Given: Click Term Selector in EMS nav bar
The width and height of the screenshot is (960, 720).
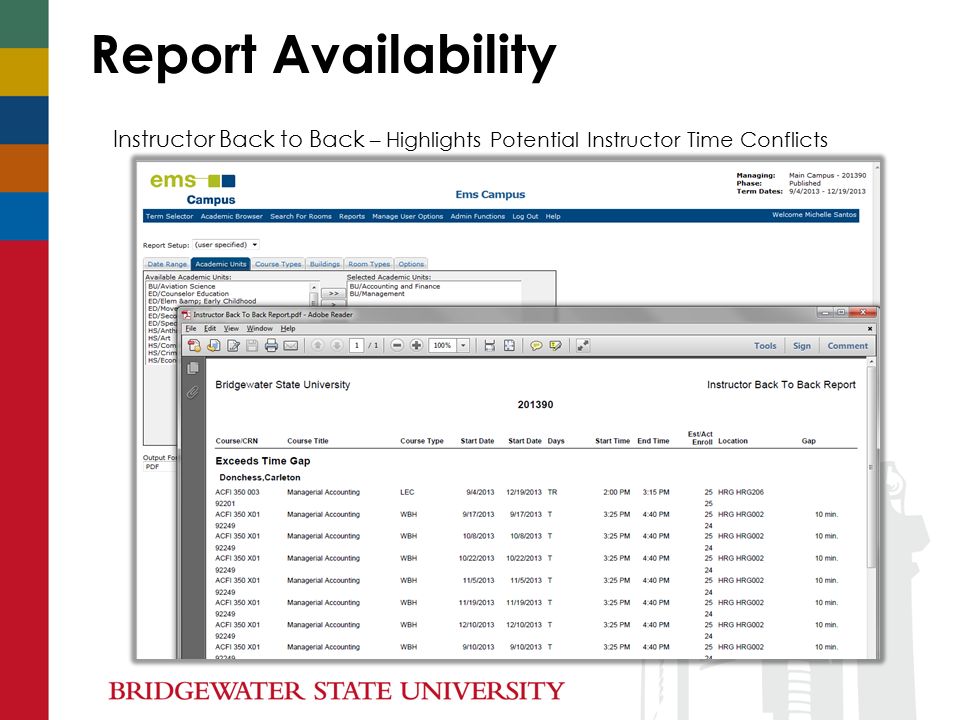Looking at the screenshot, I should tap(170, 216).
